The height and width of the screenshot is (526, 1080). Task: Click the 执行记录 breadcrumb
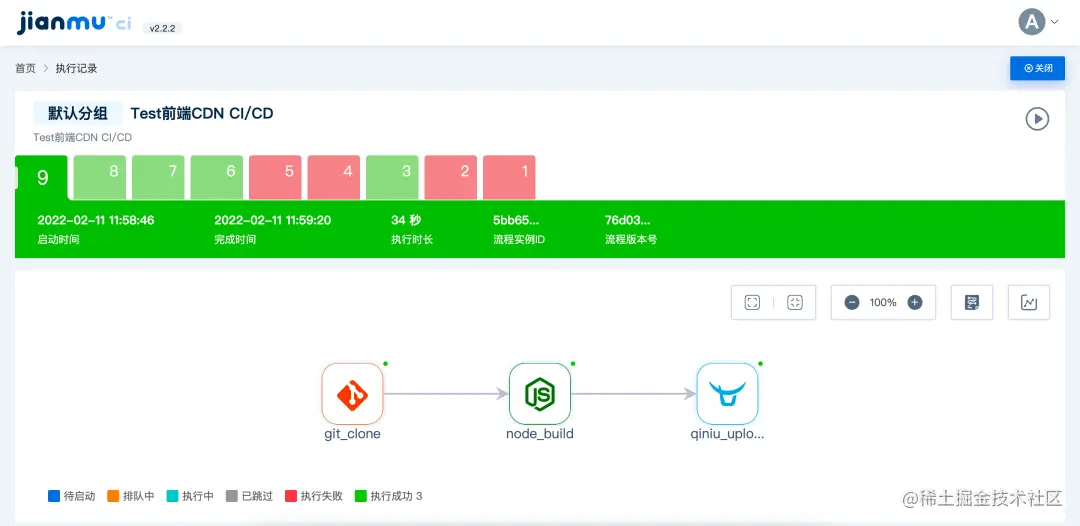point(76,68)
